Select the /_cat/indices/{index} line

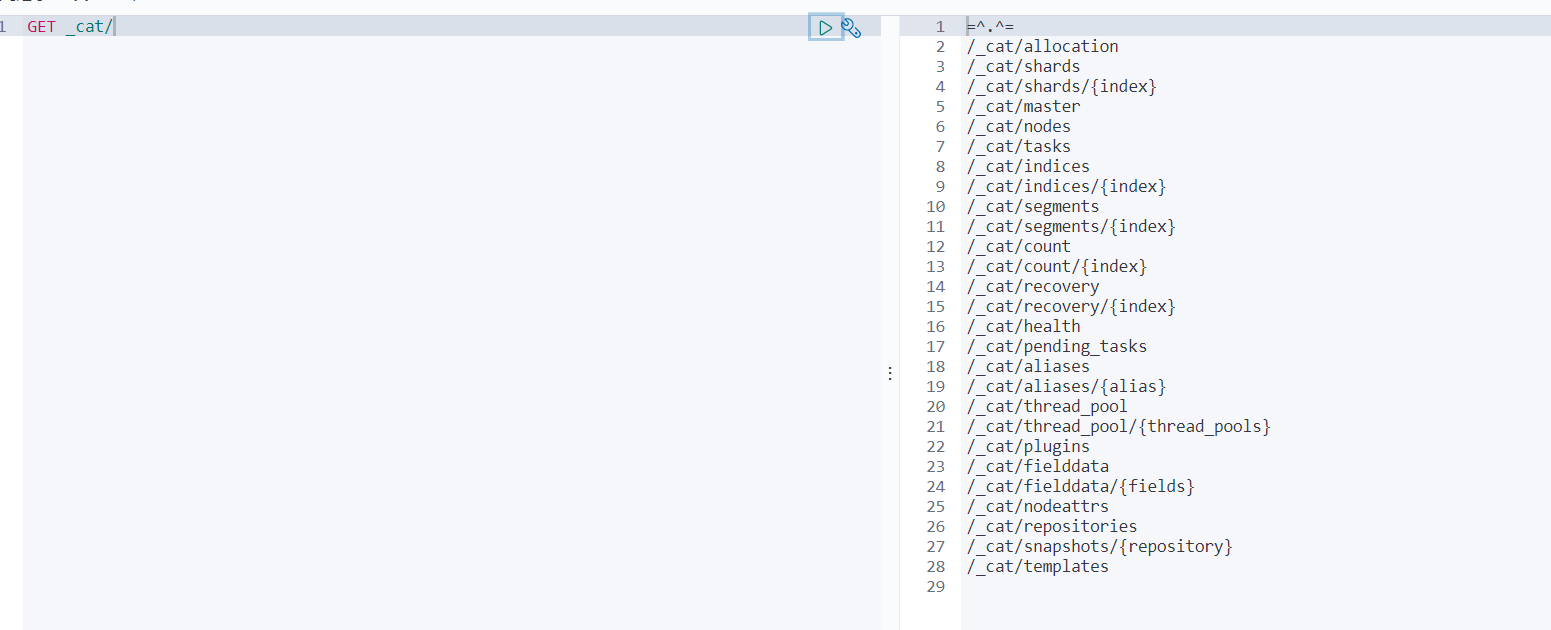pos(1066,187)
